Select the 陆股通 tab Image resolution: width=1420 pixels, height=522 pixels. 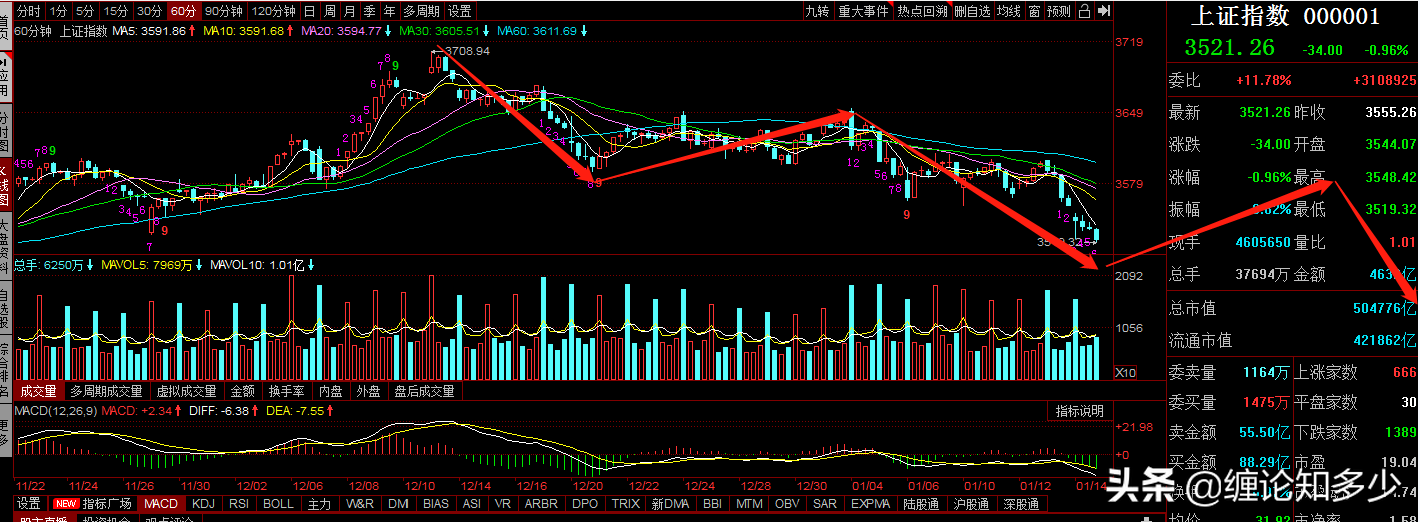[922, 504]
